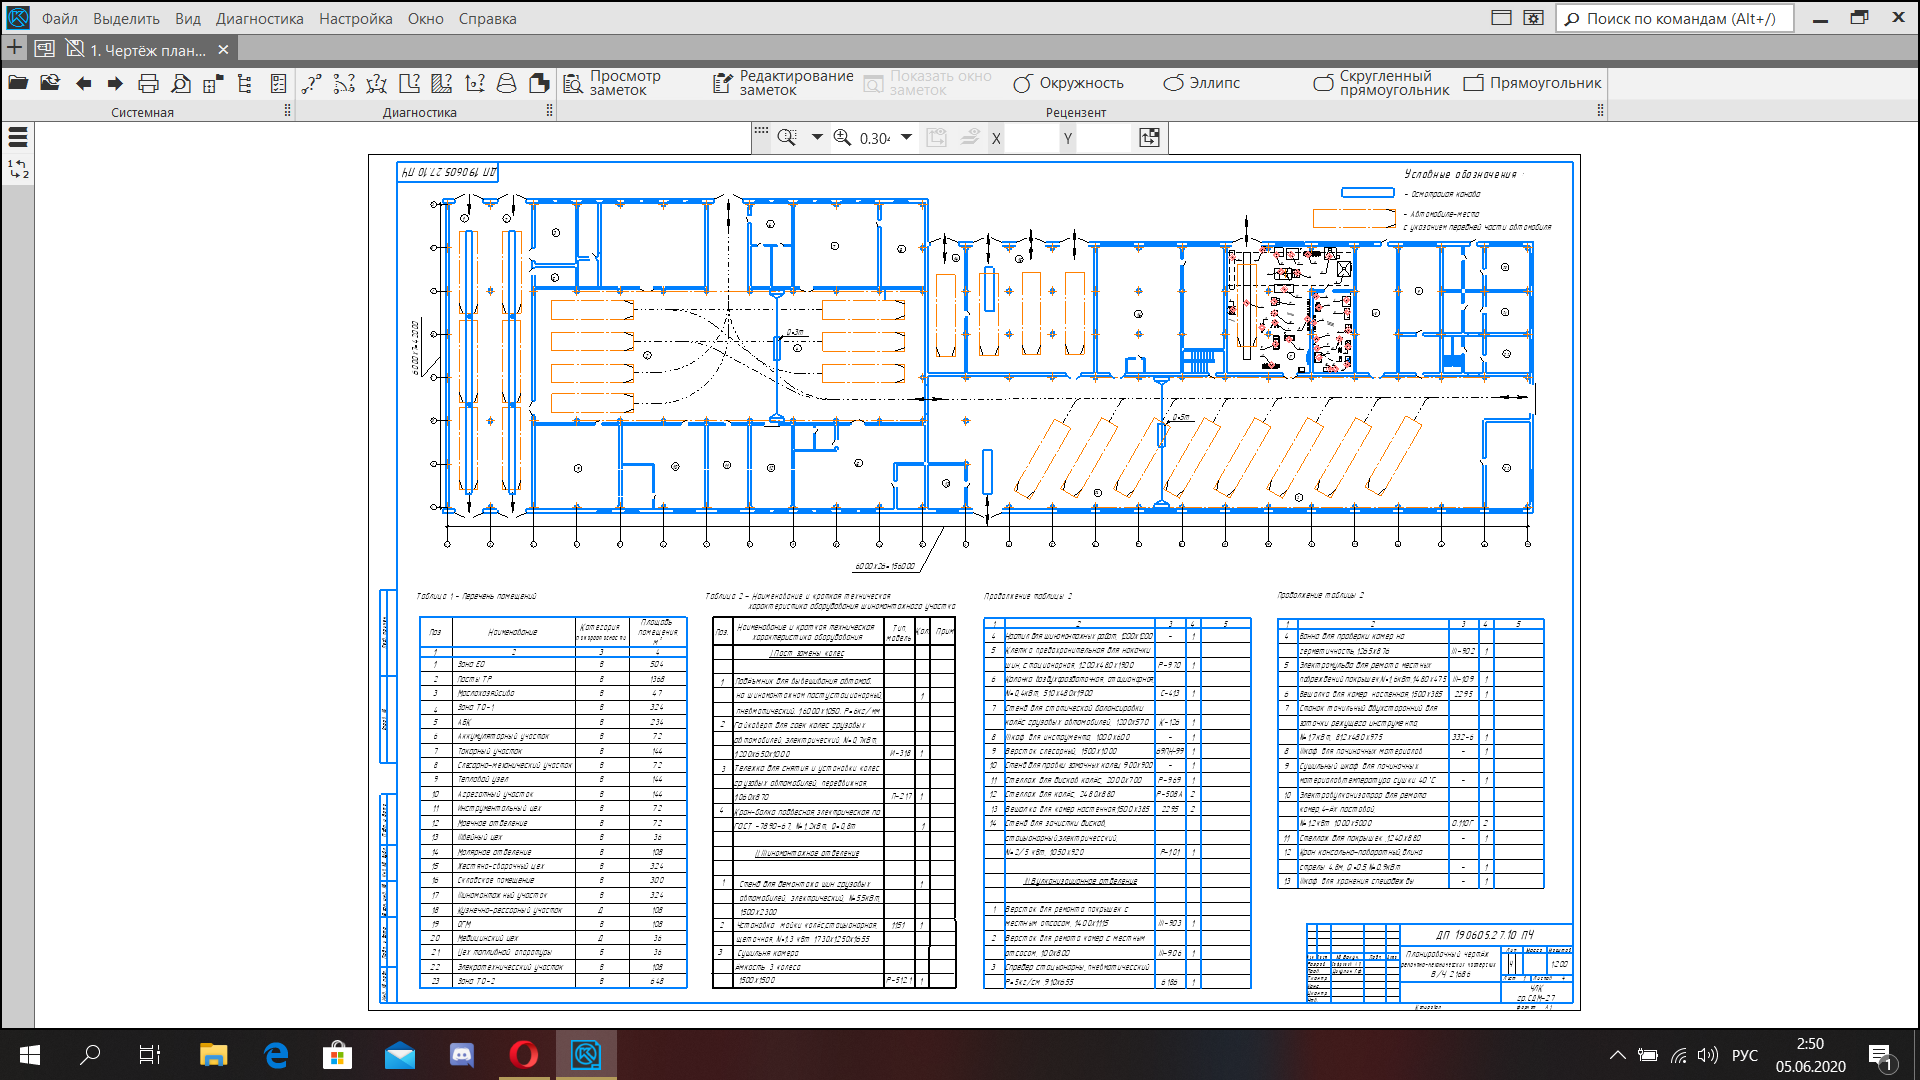Select the Прямоугольник reviewer tool
The width and height of the screenshot is (1920, 1080).
coord(1532,83)
